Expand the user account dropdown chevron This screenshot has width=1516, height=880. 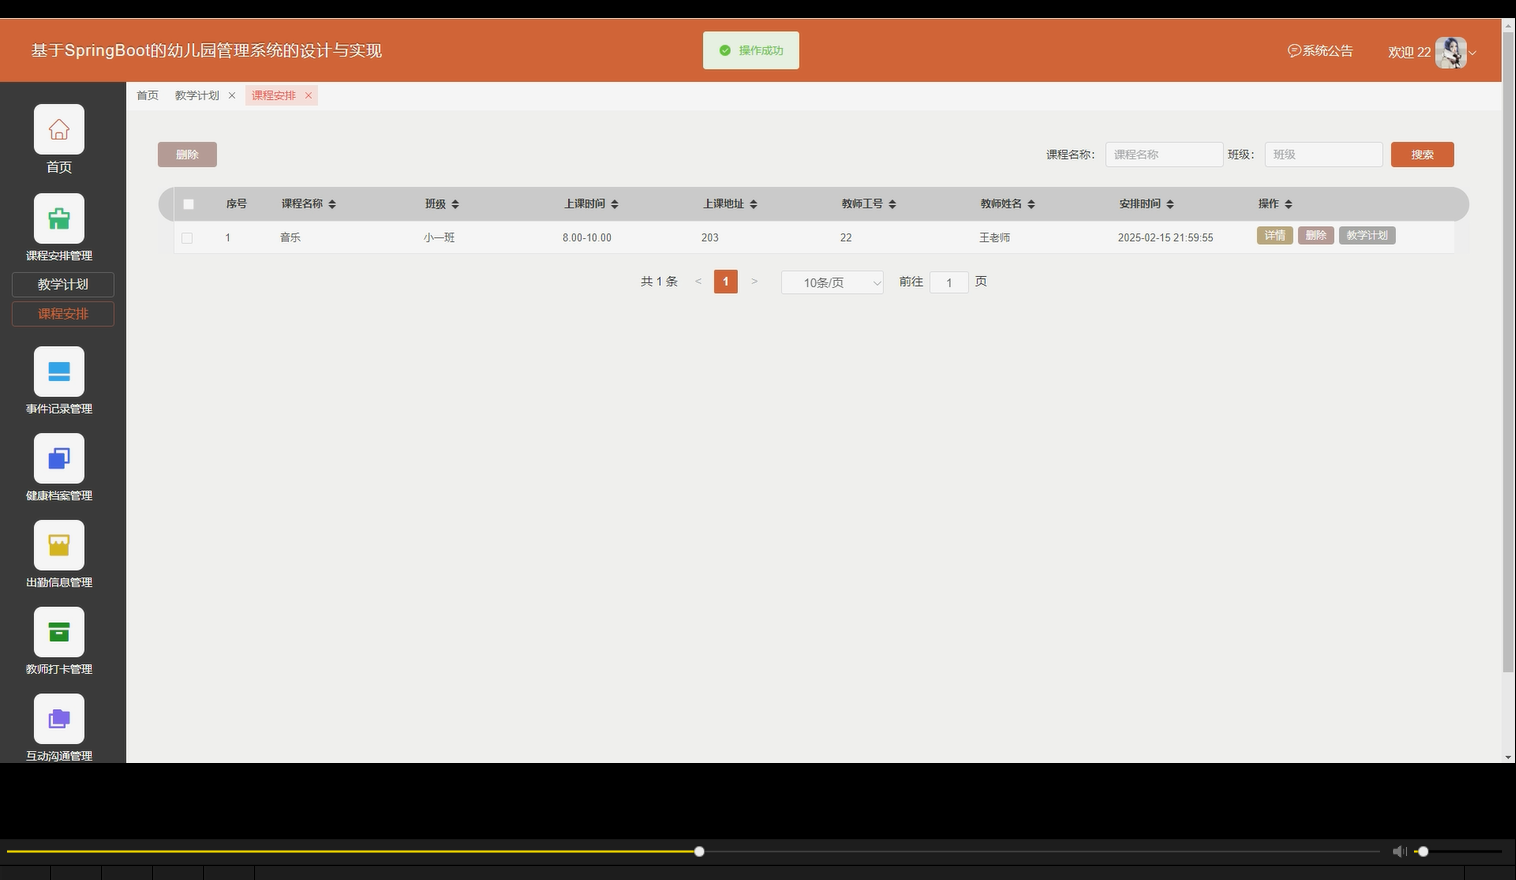(x=1472, y=53)
